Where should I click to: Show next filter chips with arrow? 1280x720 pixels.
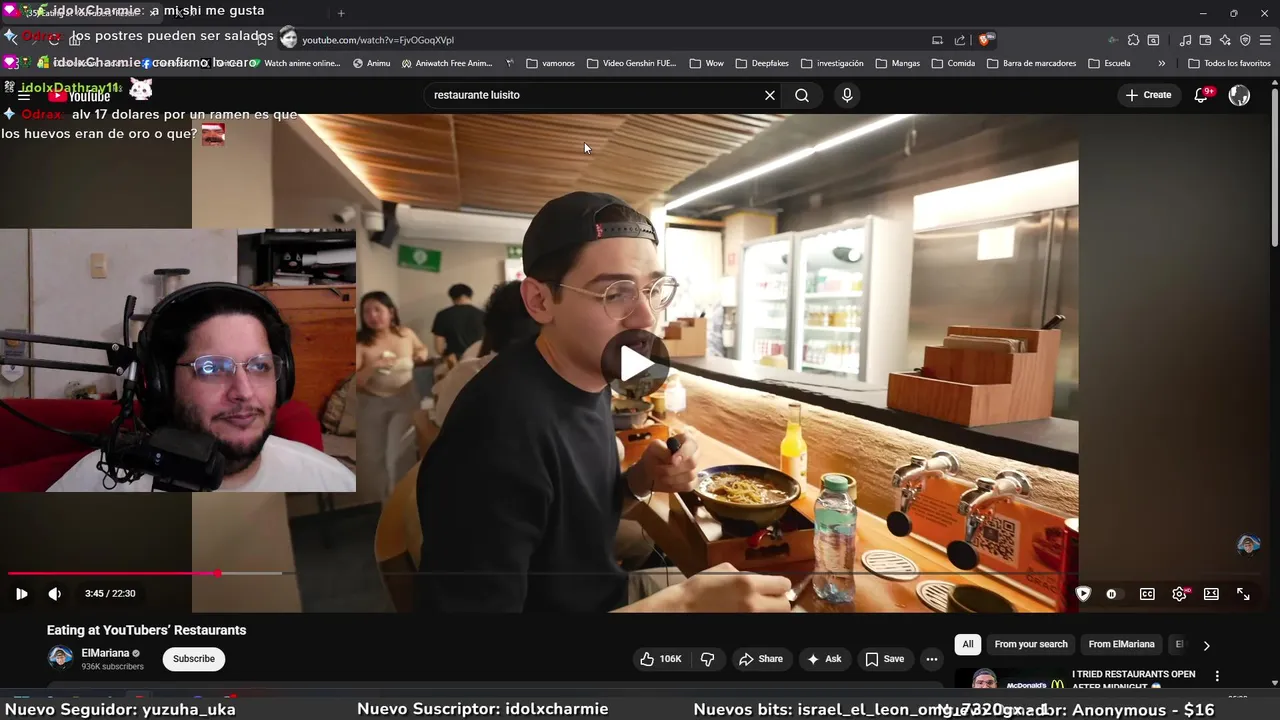coord(1206,646)
